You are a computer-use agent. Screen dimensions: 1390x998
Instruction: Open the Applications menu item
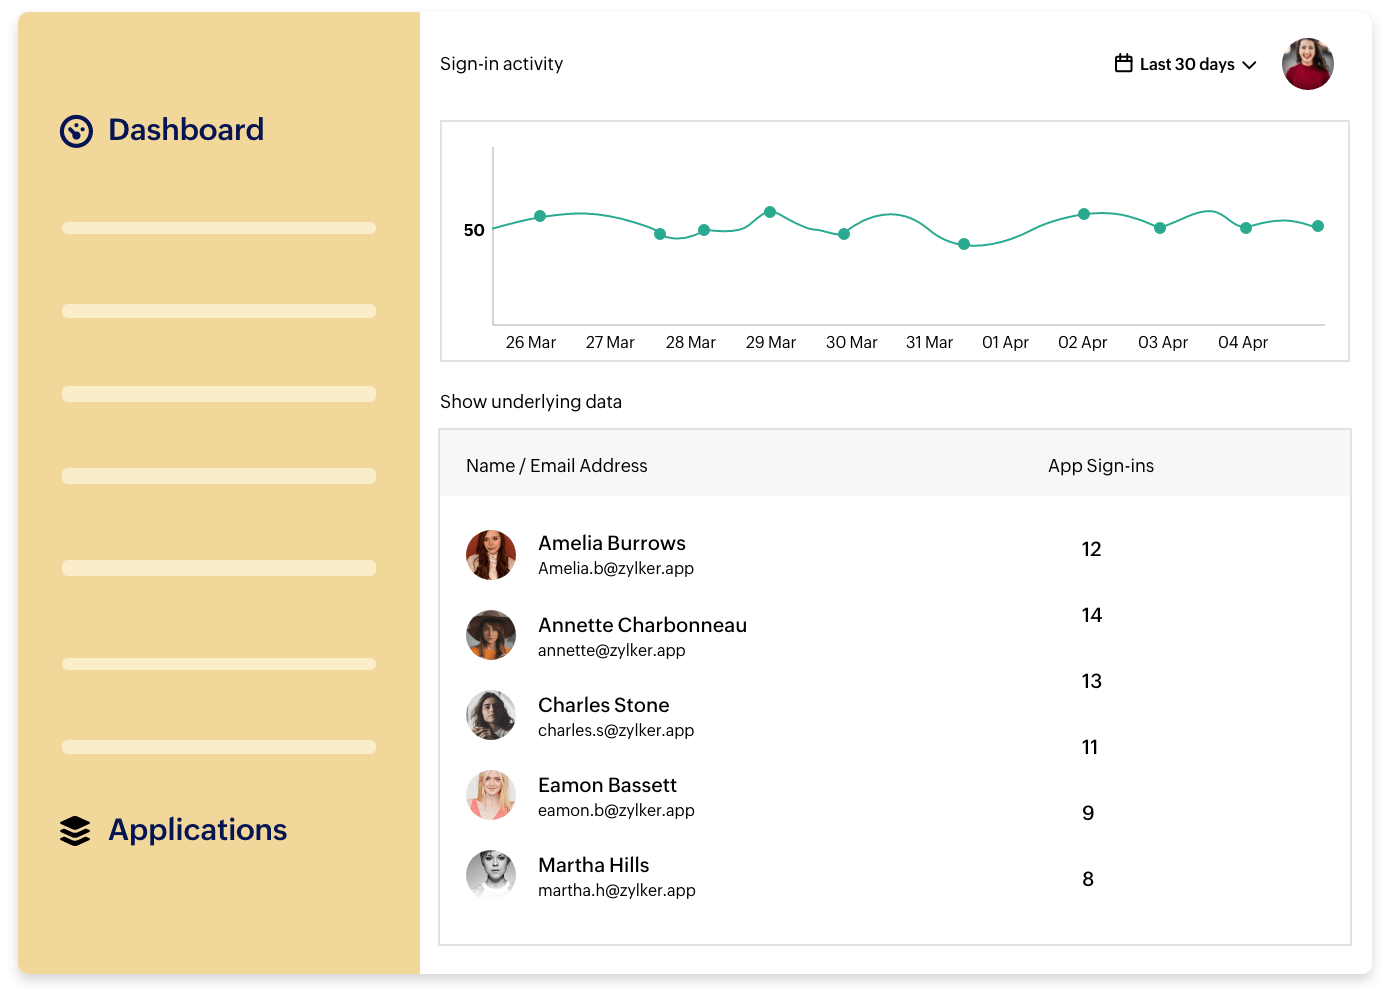[x=197, y=830]
